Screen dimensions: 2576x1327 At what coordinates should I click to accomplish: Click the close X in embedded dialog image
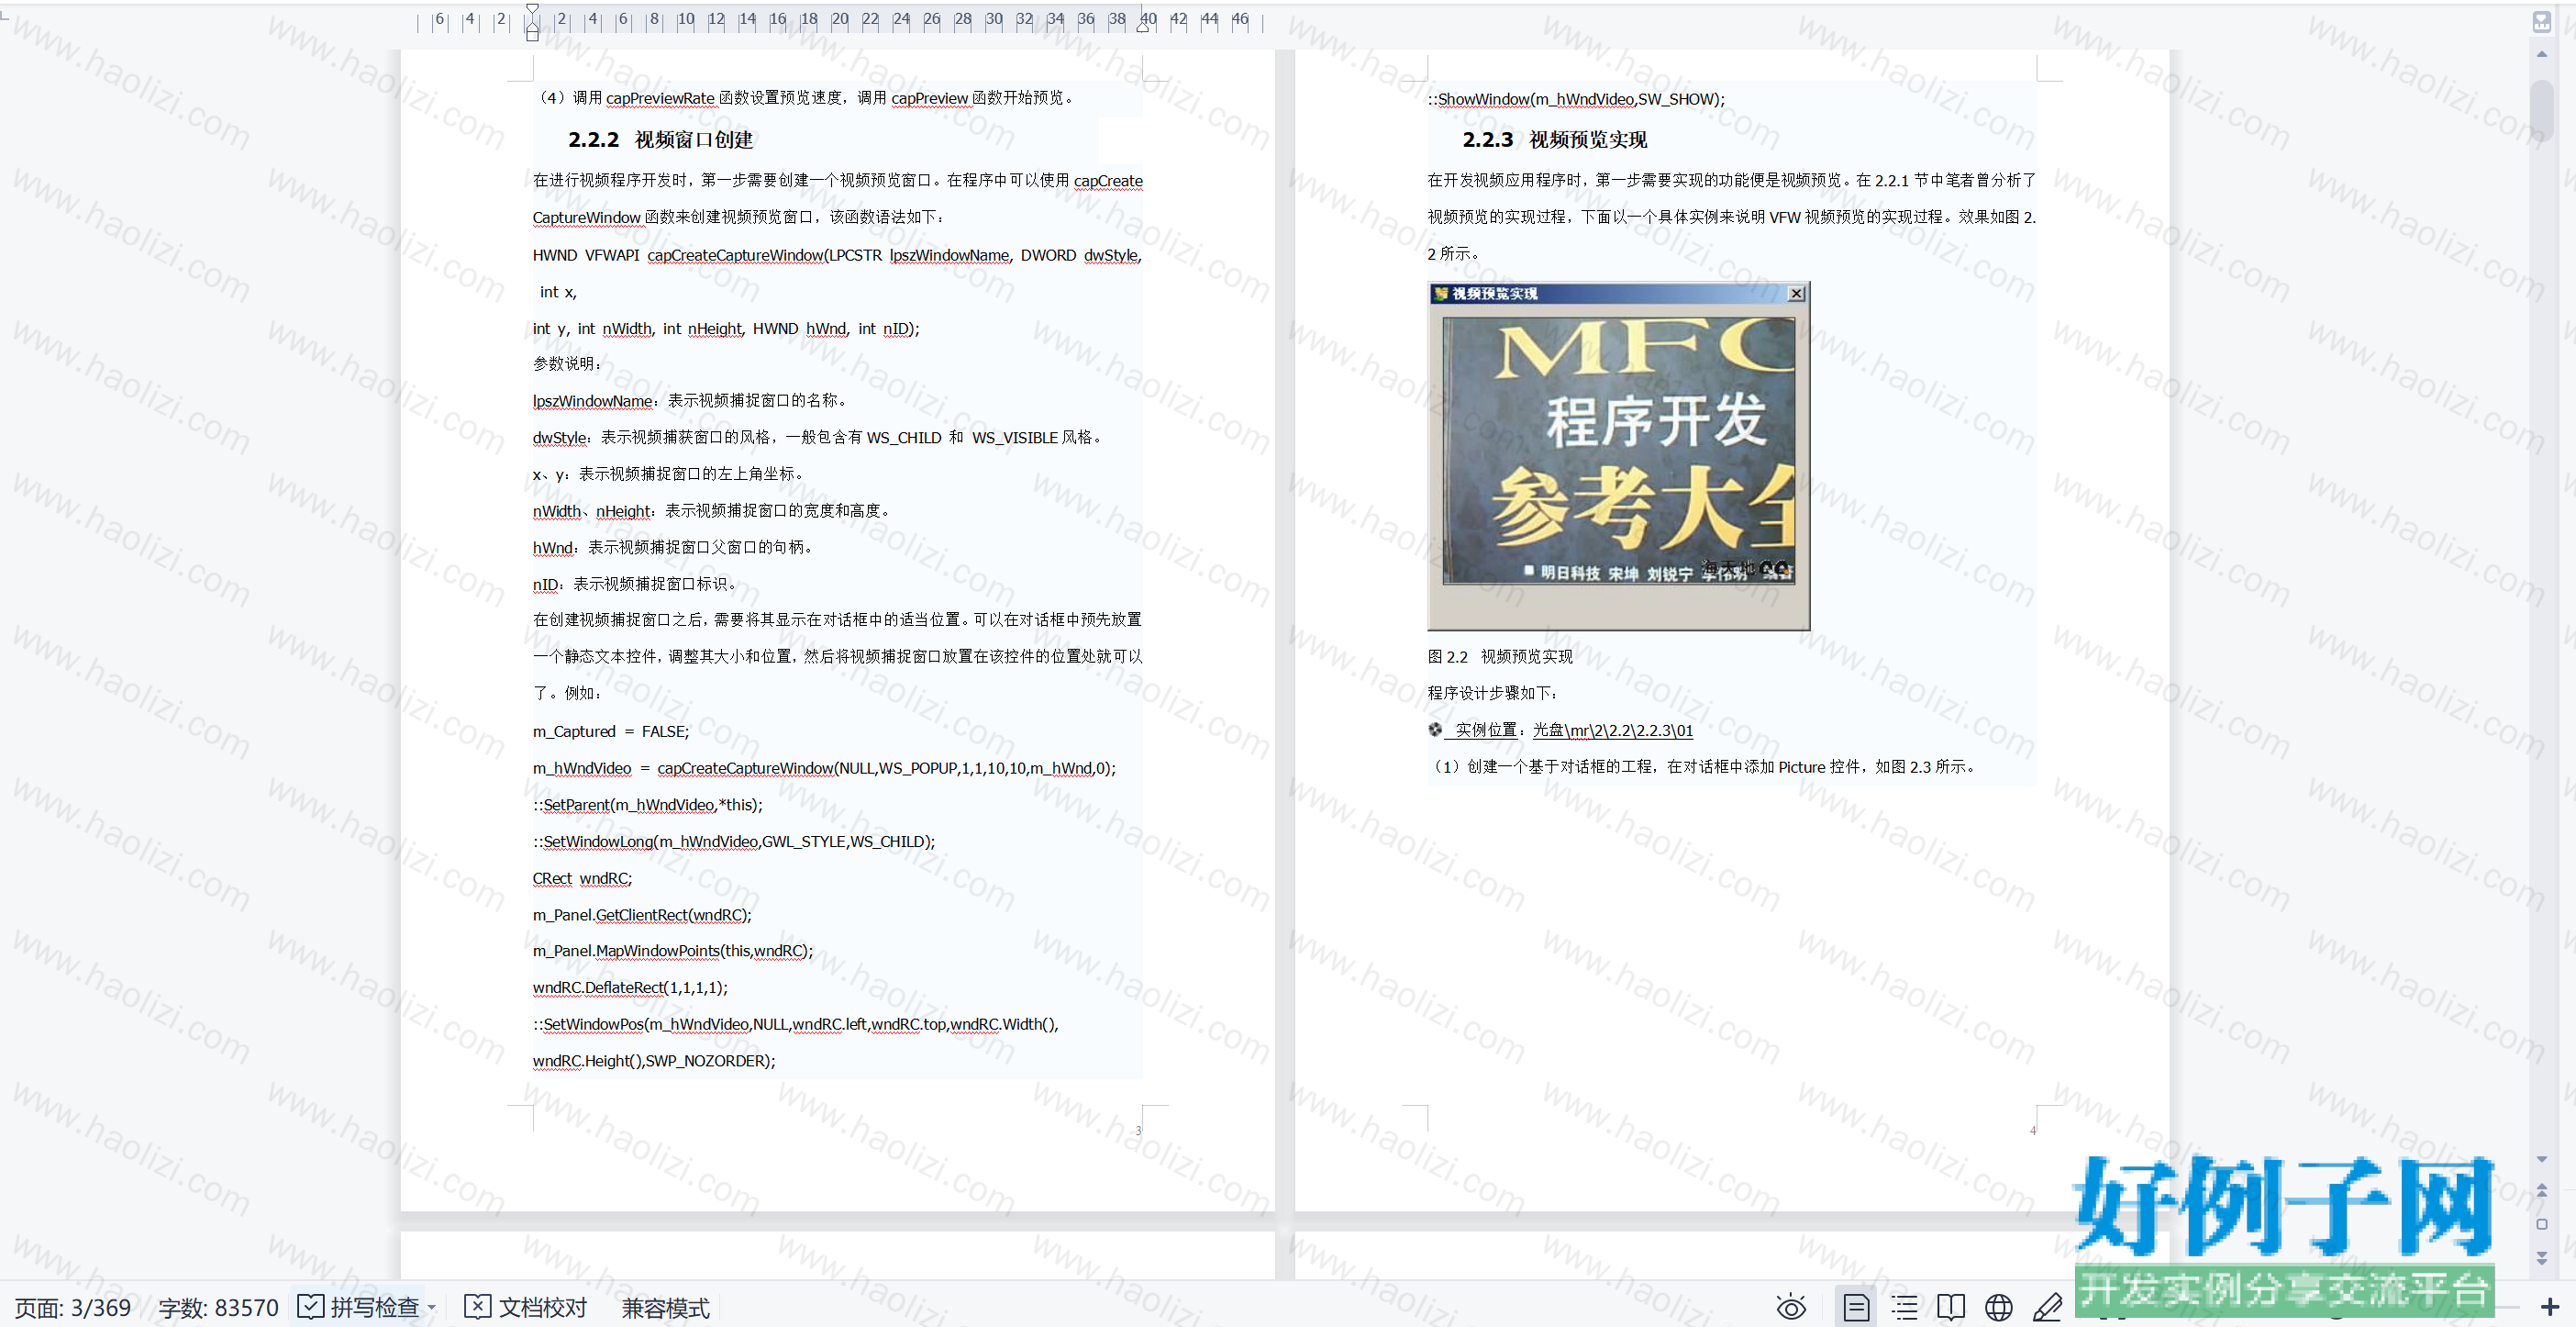pos(1796,293)
